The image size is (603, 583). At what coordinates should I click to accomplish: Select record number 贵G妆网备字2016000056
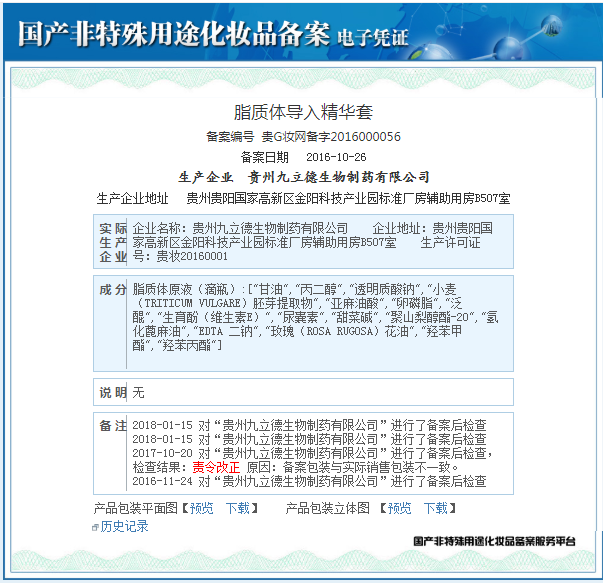point(331,137)
